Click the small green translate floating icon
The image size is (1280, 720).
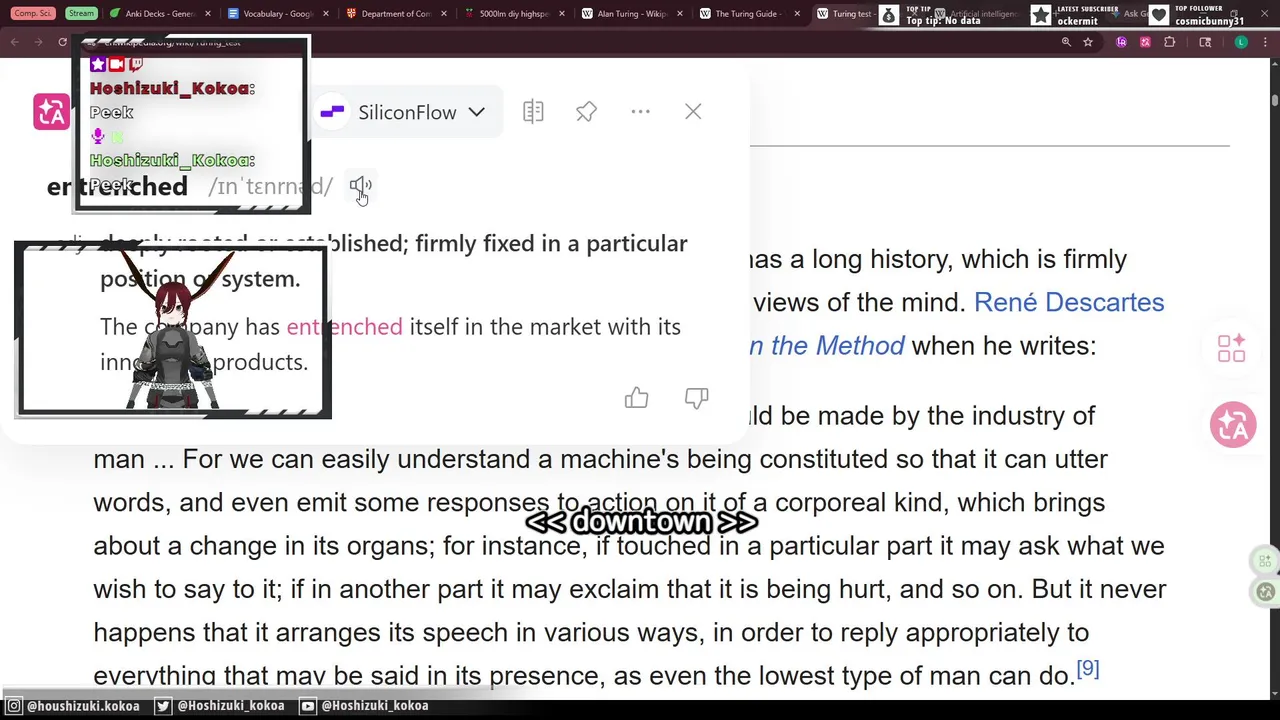click(x=1265, y=591)
